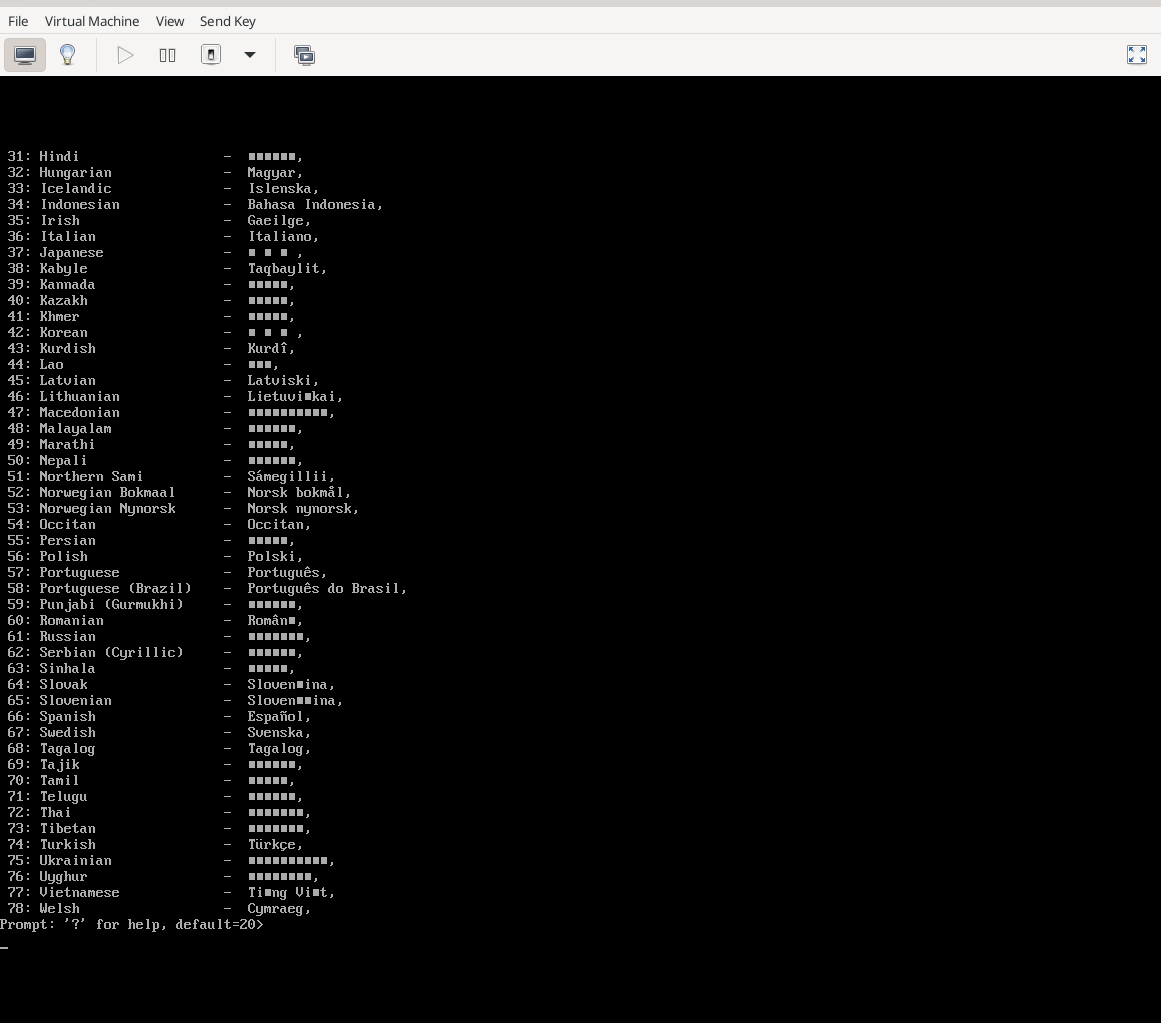Click the '48: Malayalam' row

pos(155,429)
